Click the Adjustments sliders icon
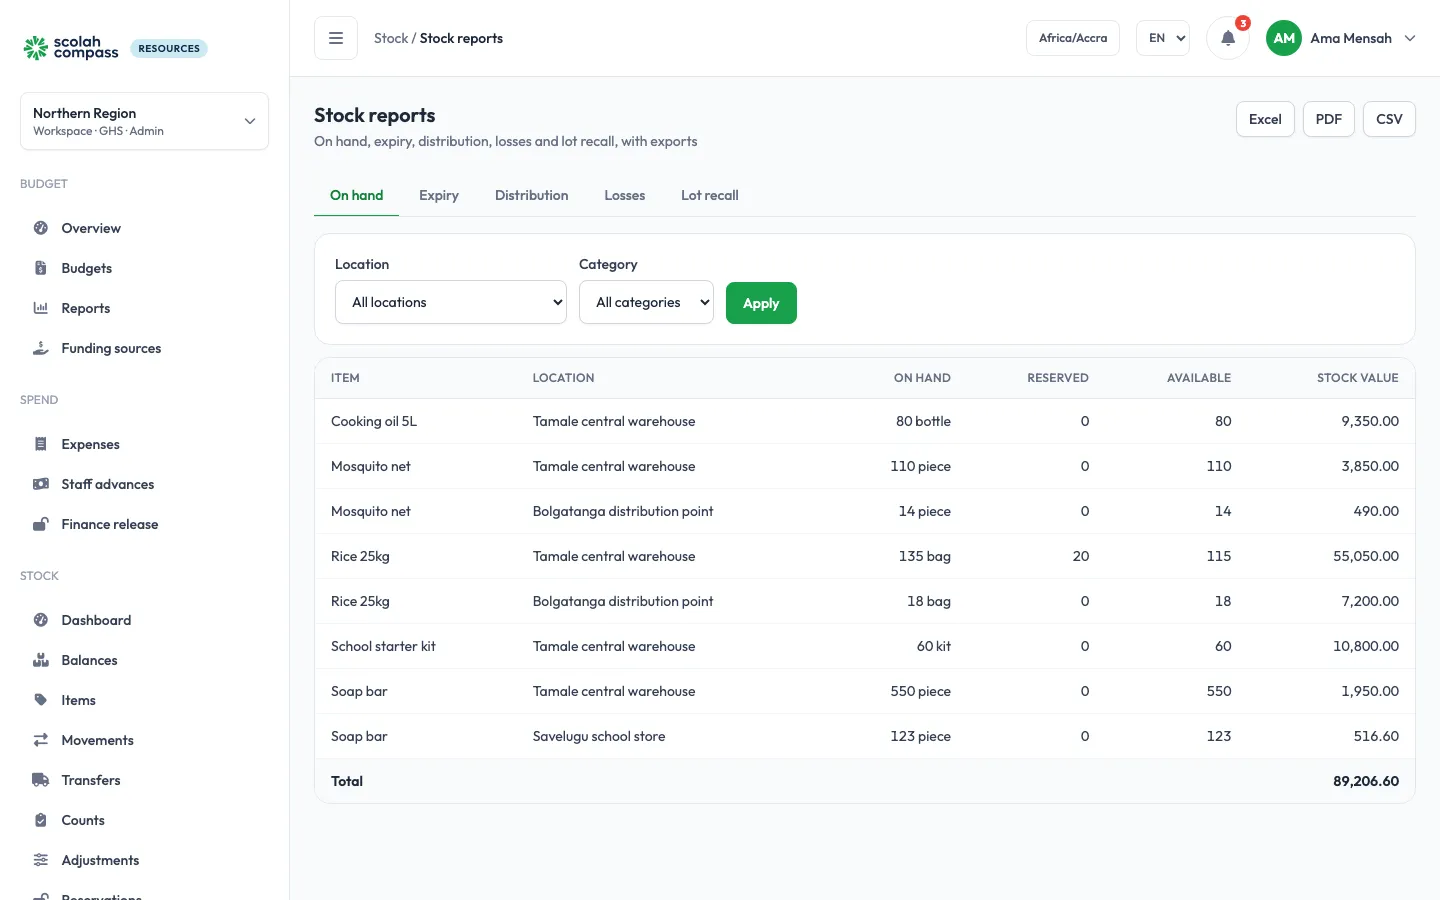Image resolution: width=1440 pixels, height=900 pixels. [41, 860]
